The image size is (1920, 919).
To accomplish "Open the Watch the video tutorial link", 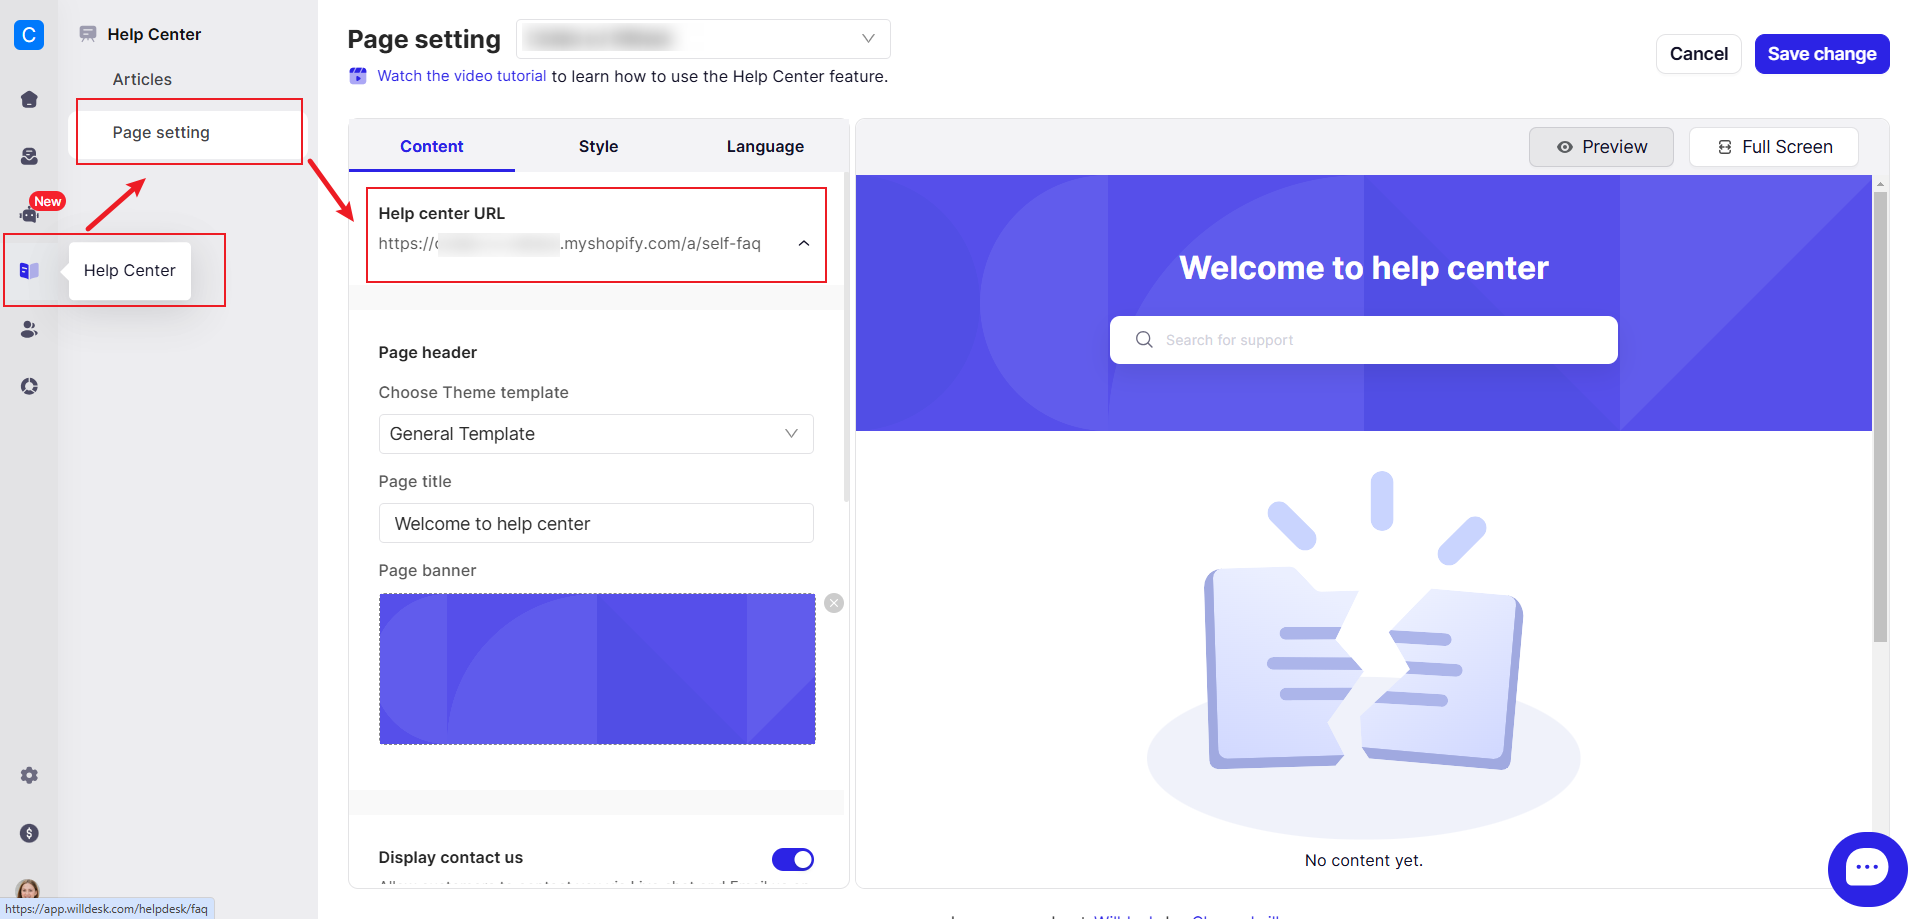I will point(462,76).
